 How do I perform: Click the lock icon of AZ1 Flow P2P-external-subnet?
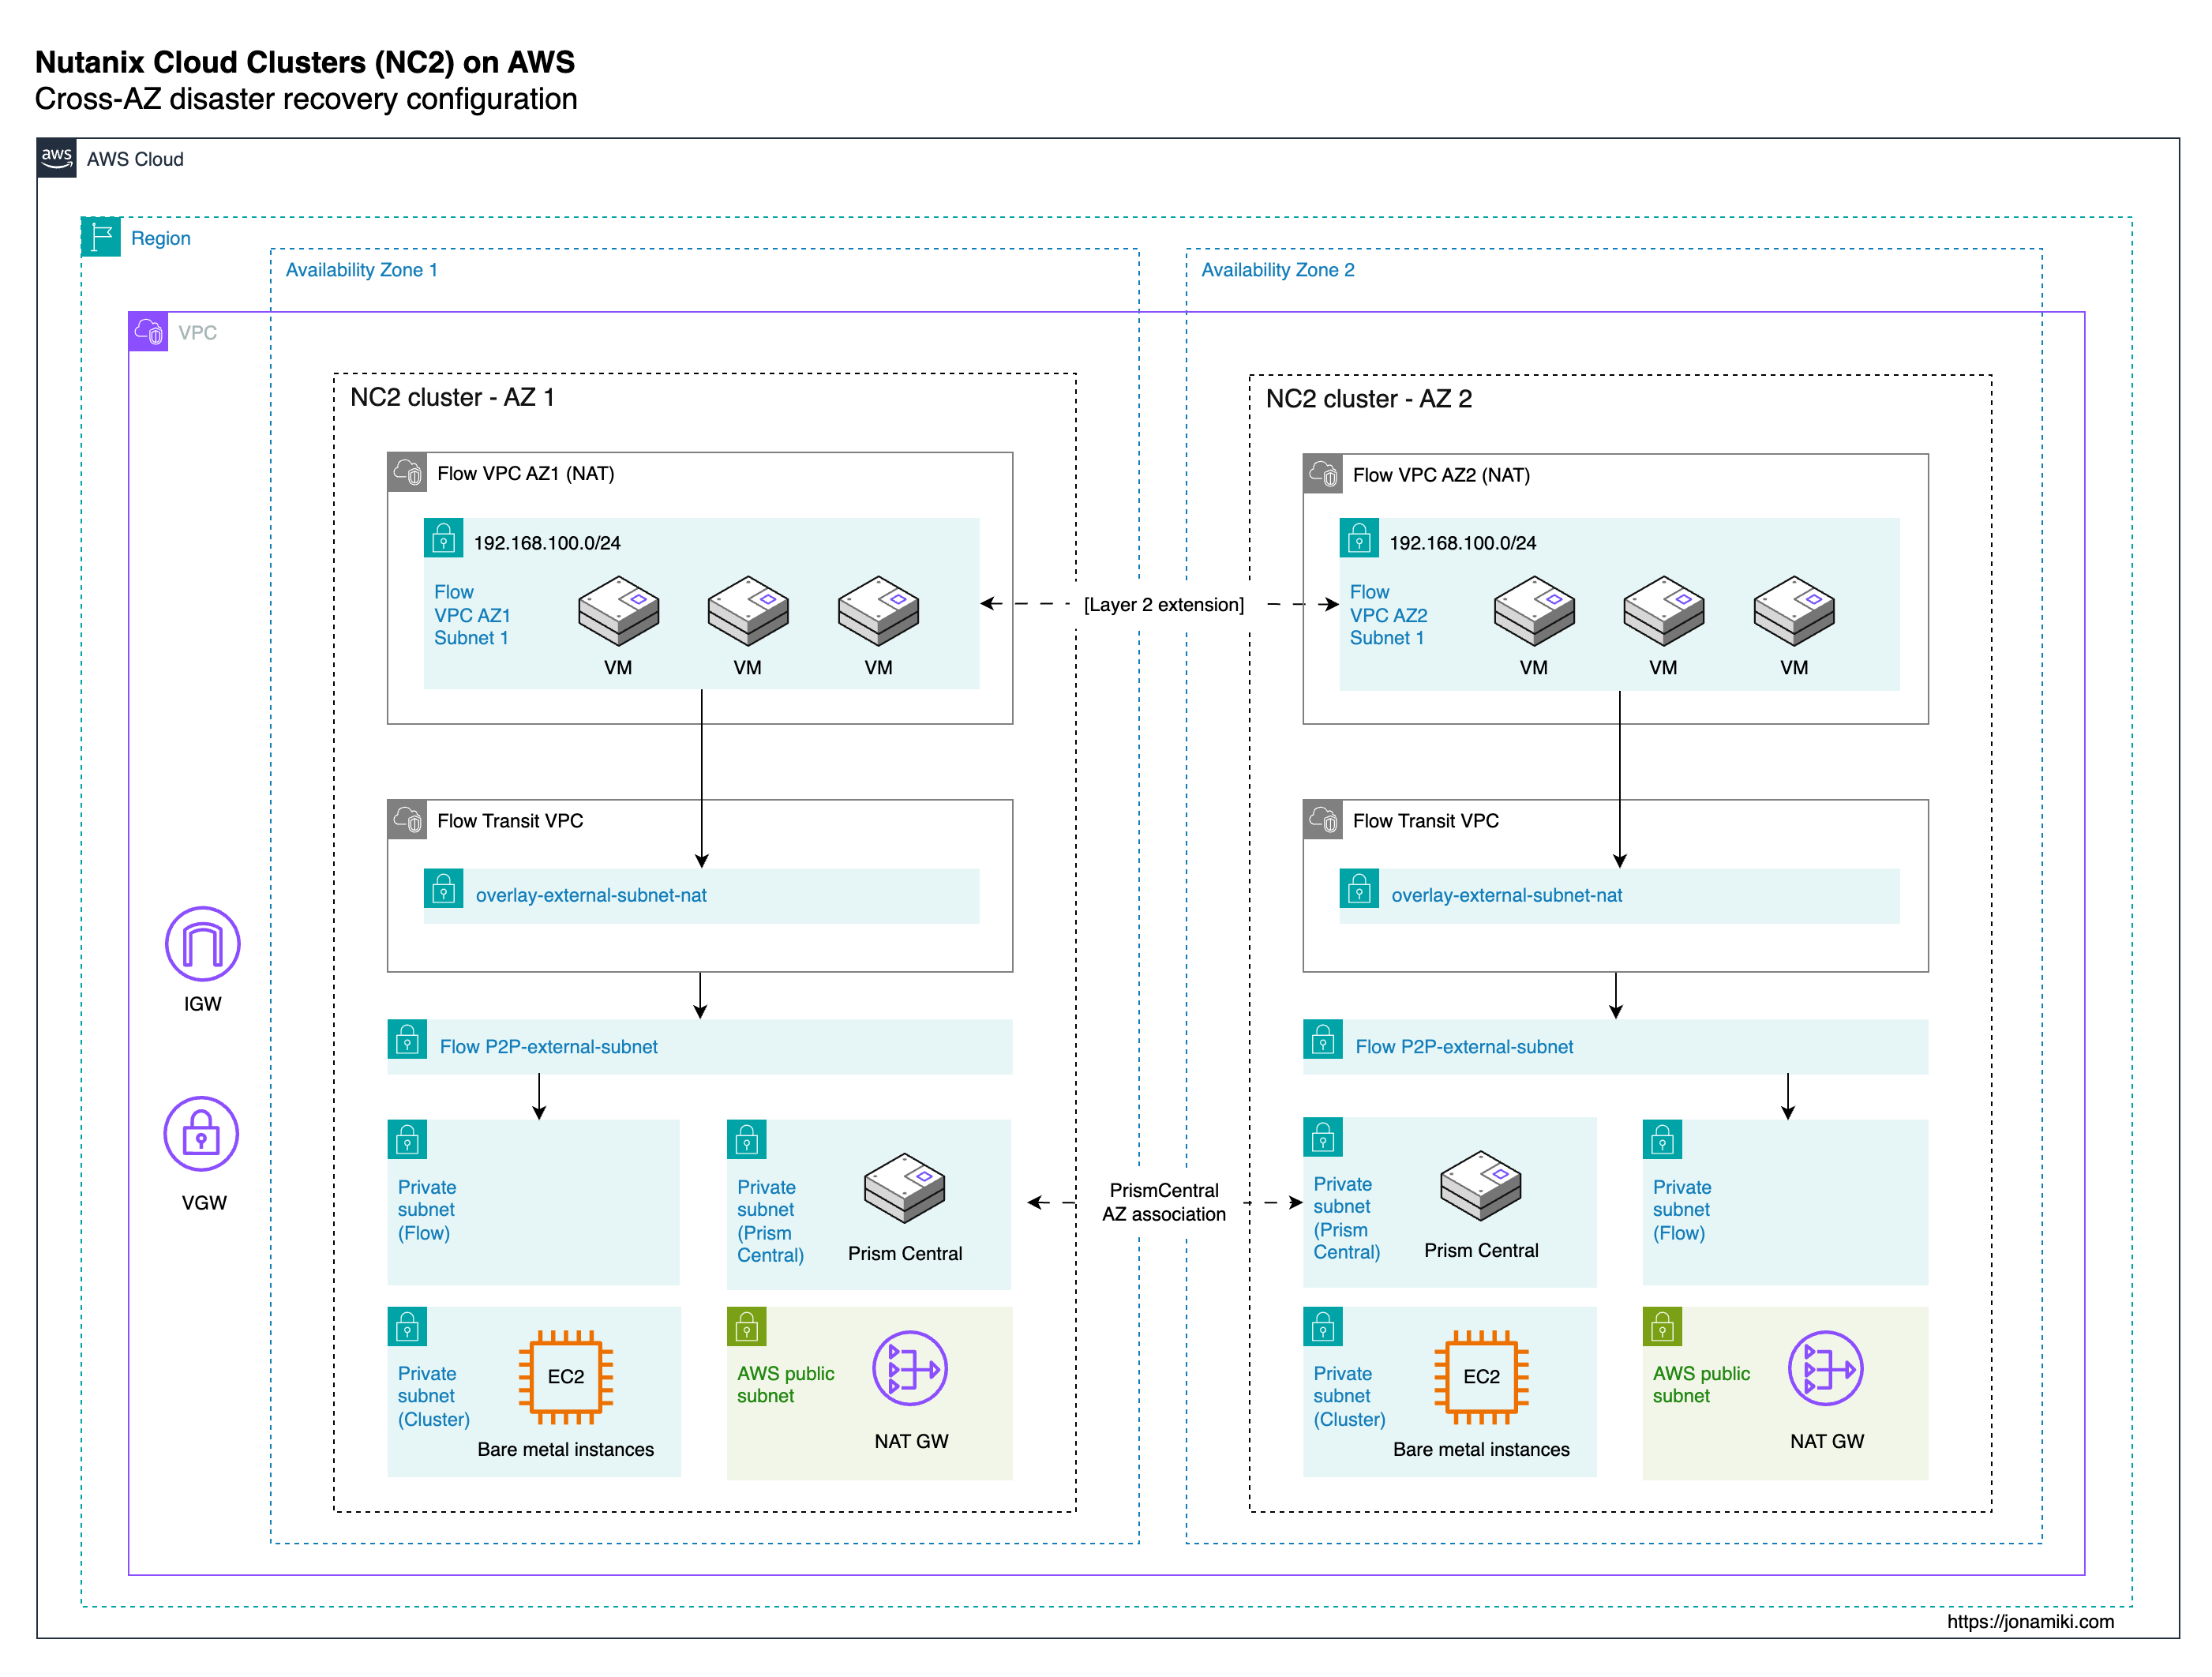click(407, 1040)
